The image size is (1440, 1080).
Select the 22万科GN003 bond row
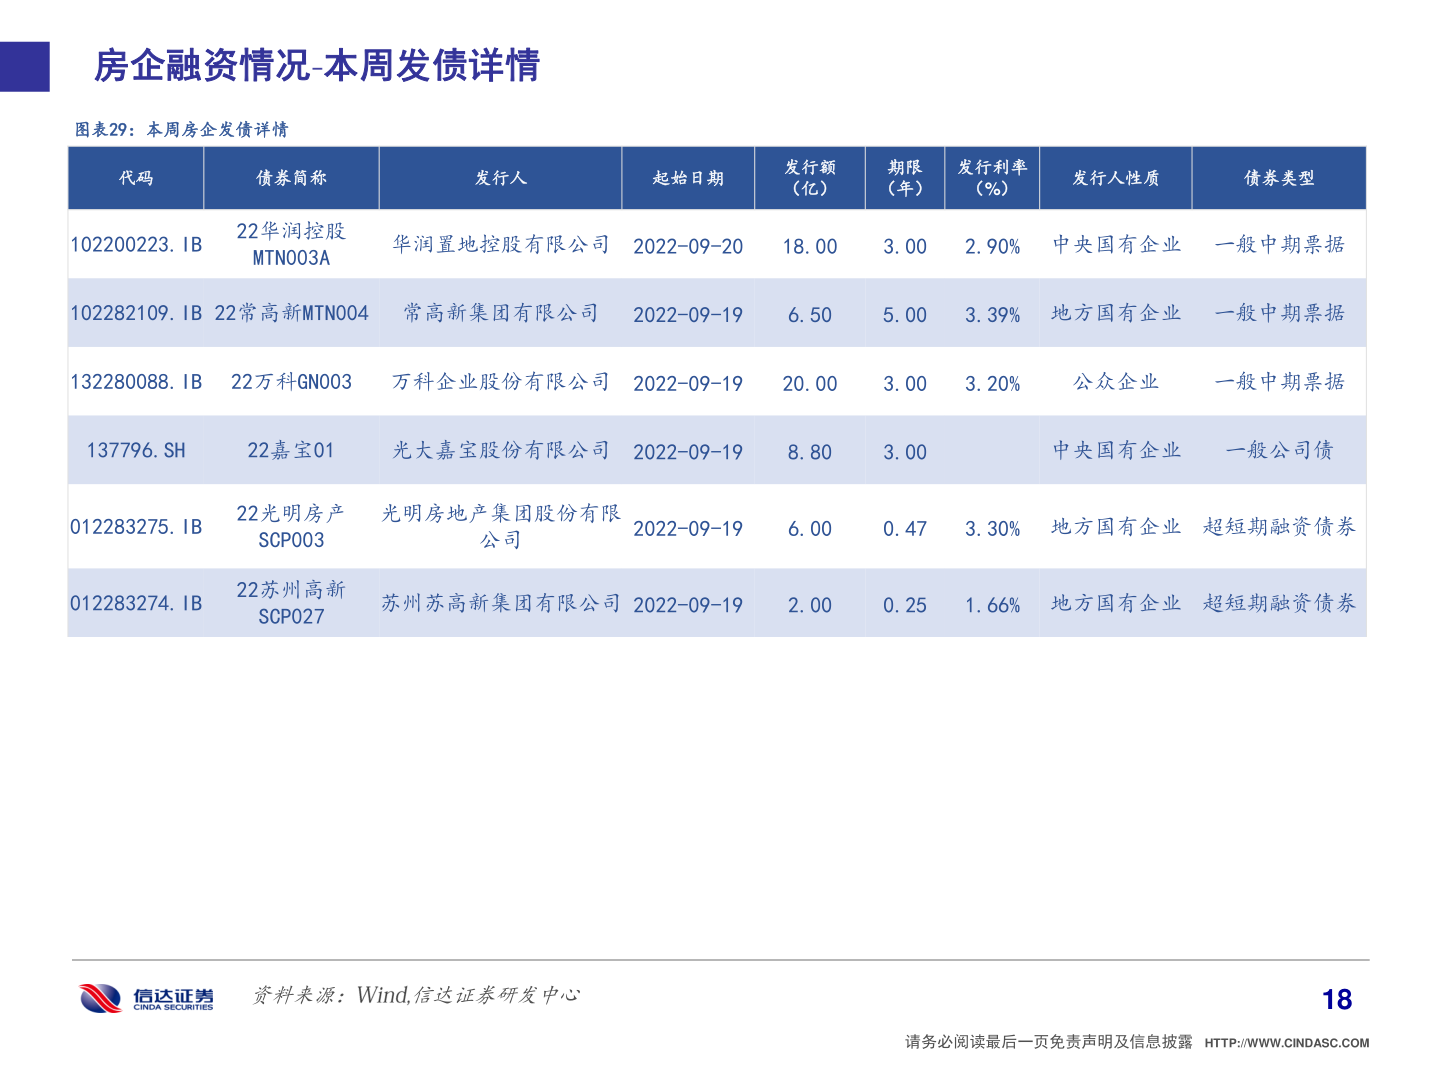click(x=291, y=382)
